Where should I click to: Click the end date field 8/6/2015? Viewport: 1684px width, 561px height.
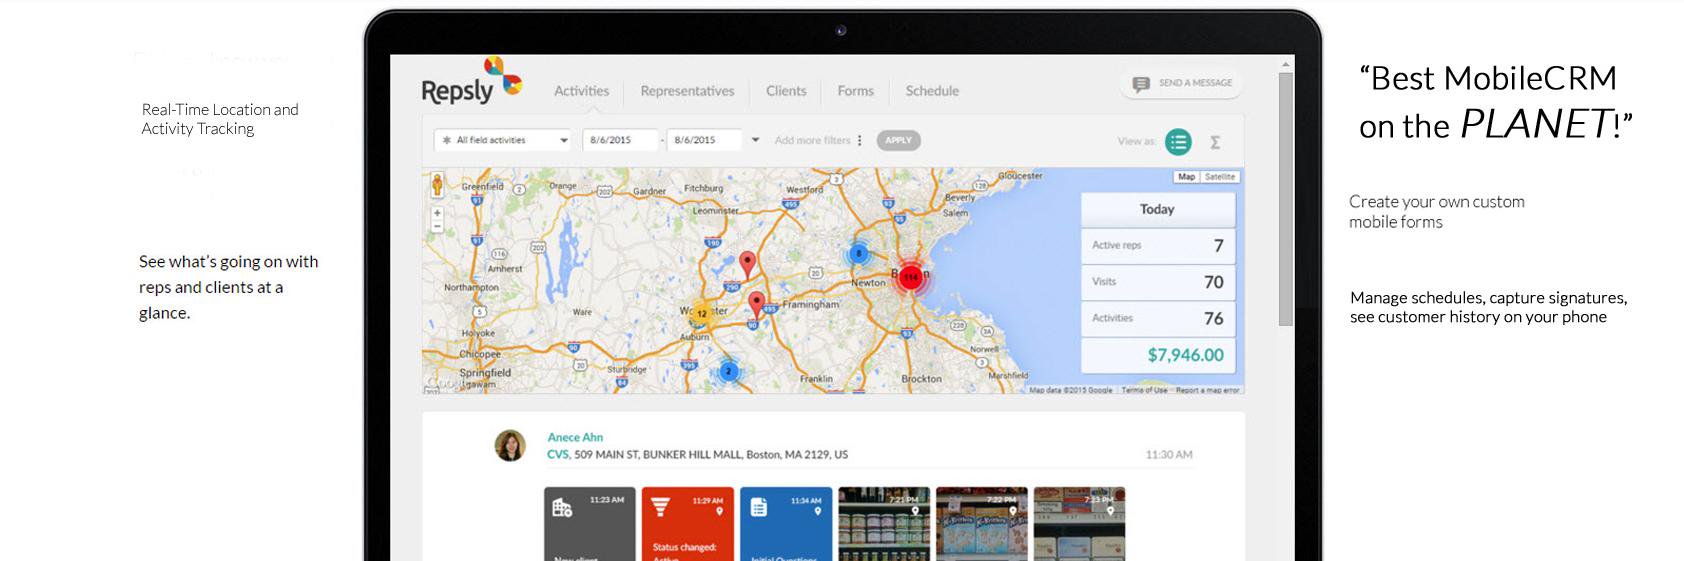[x=704, y=140]
